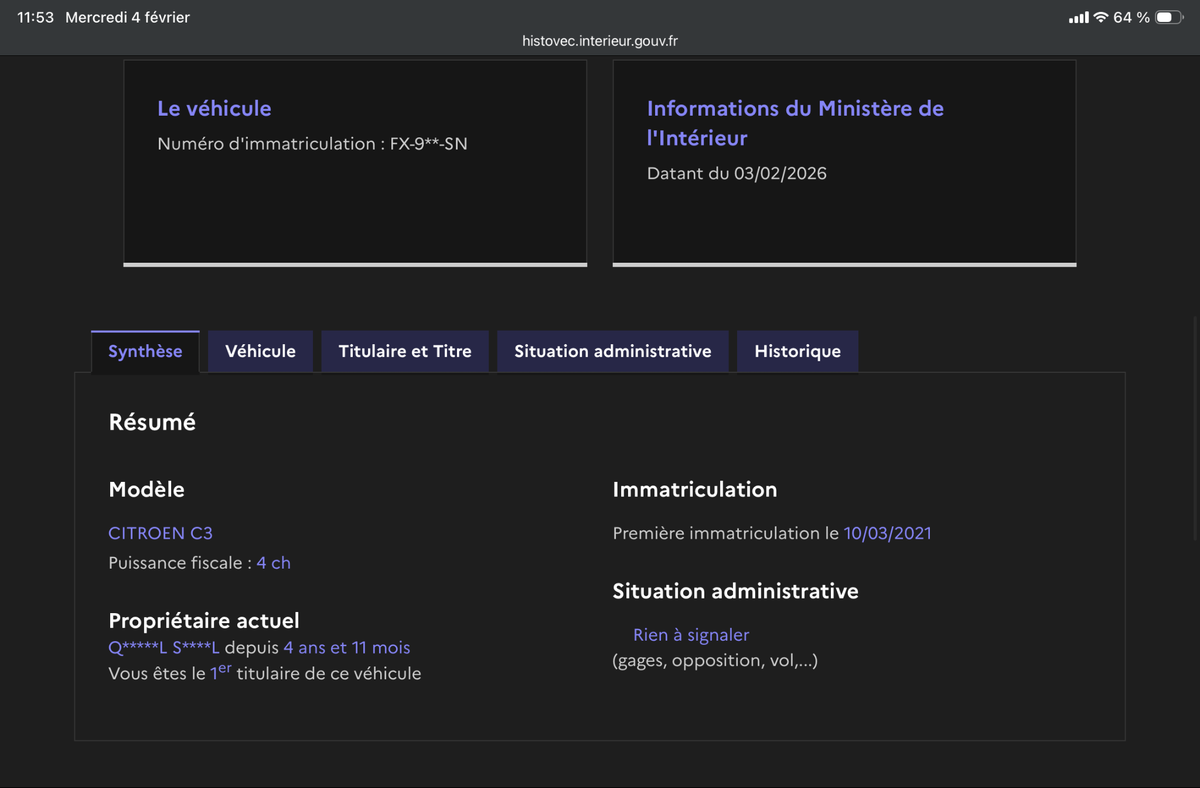
Task: Tap the cellular signal bars icon
Action: pos(1079,16)
